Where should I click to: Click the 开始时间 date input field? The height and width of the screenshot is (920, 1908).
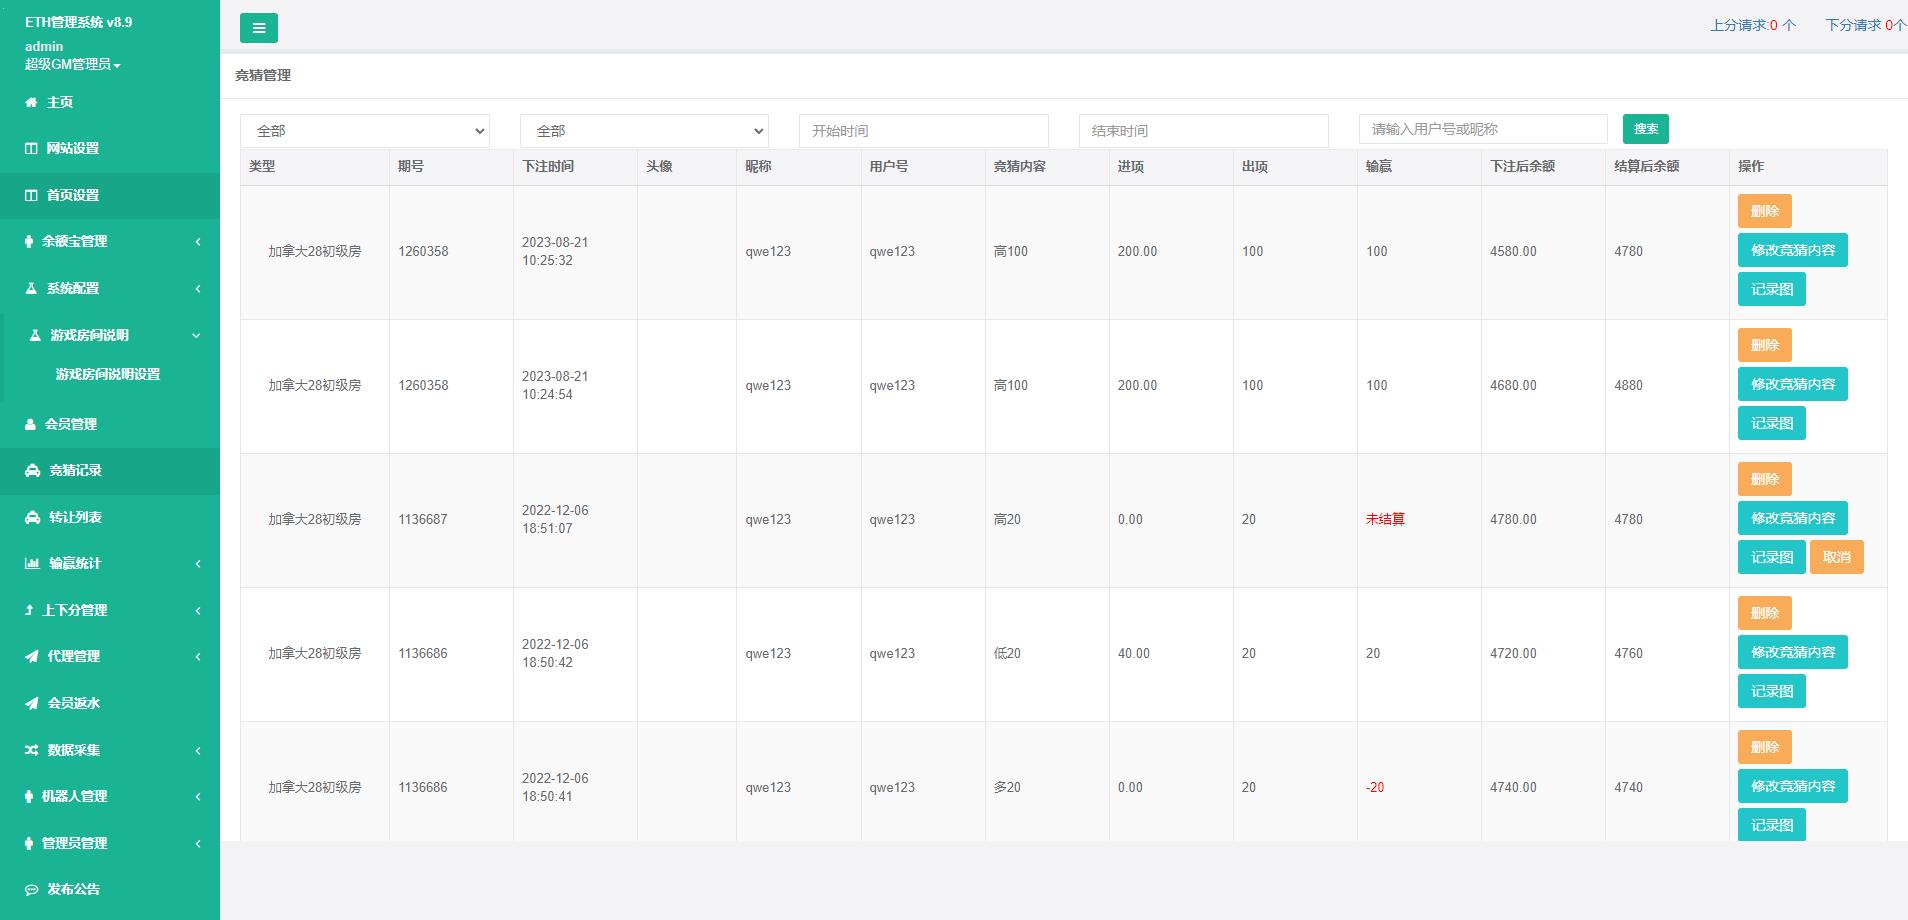tap(923, 131)
